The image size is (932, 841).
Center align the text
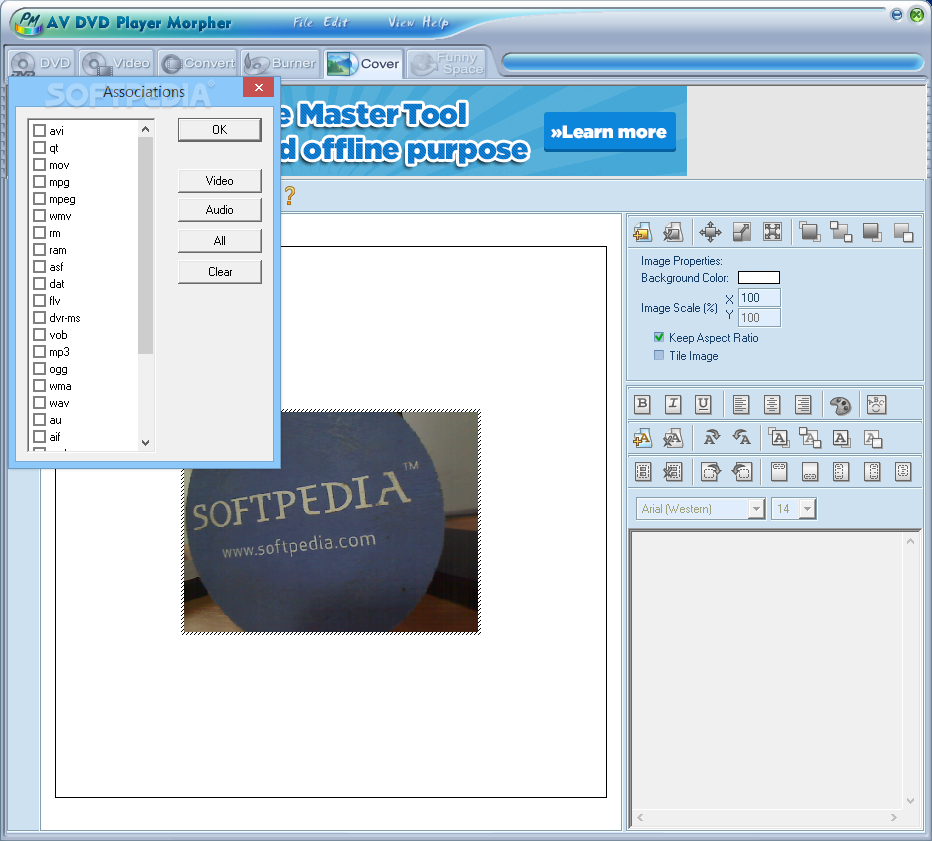coord(772,405)
